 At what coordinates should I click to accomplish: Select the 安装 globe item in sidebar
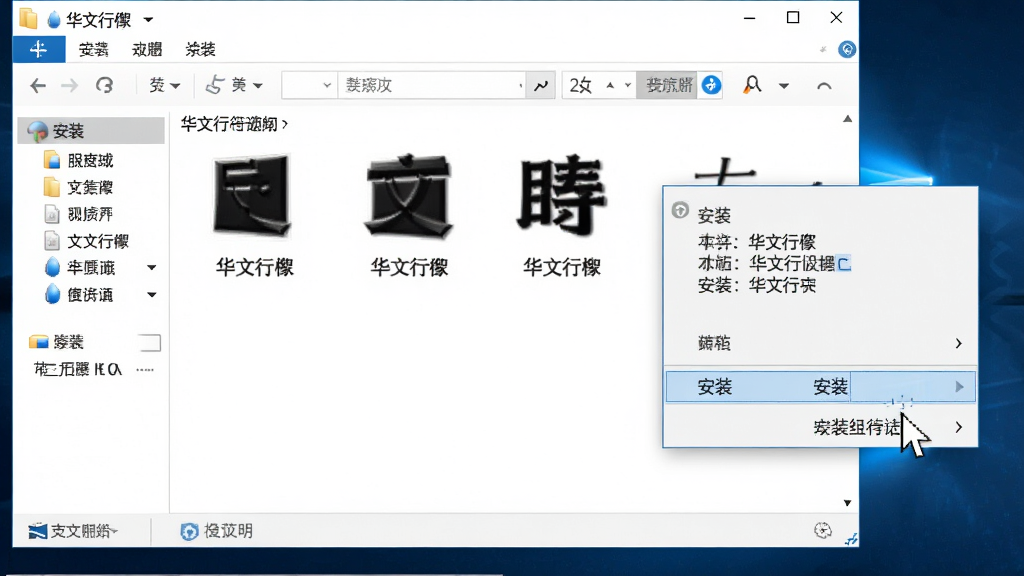coord(91,131)
